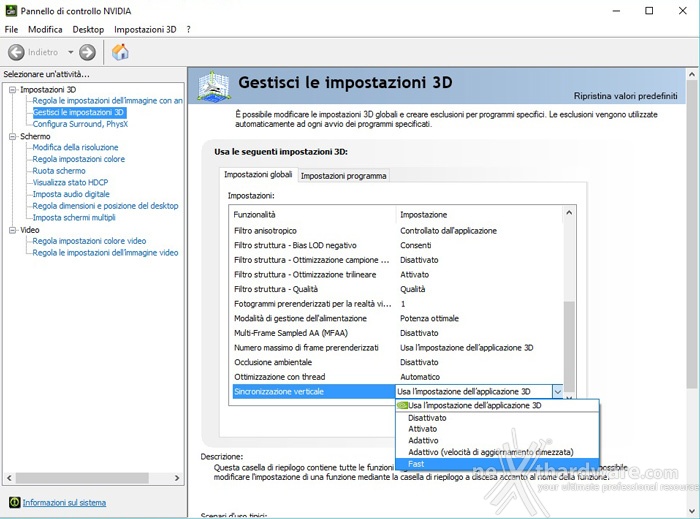Click left panel horizontal scroll right arrow
This screenshot has width=700, height=519.
tap(177, 478)
